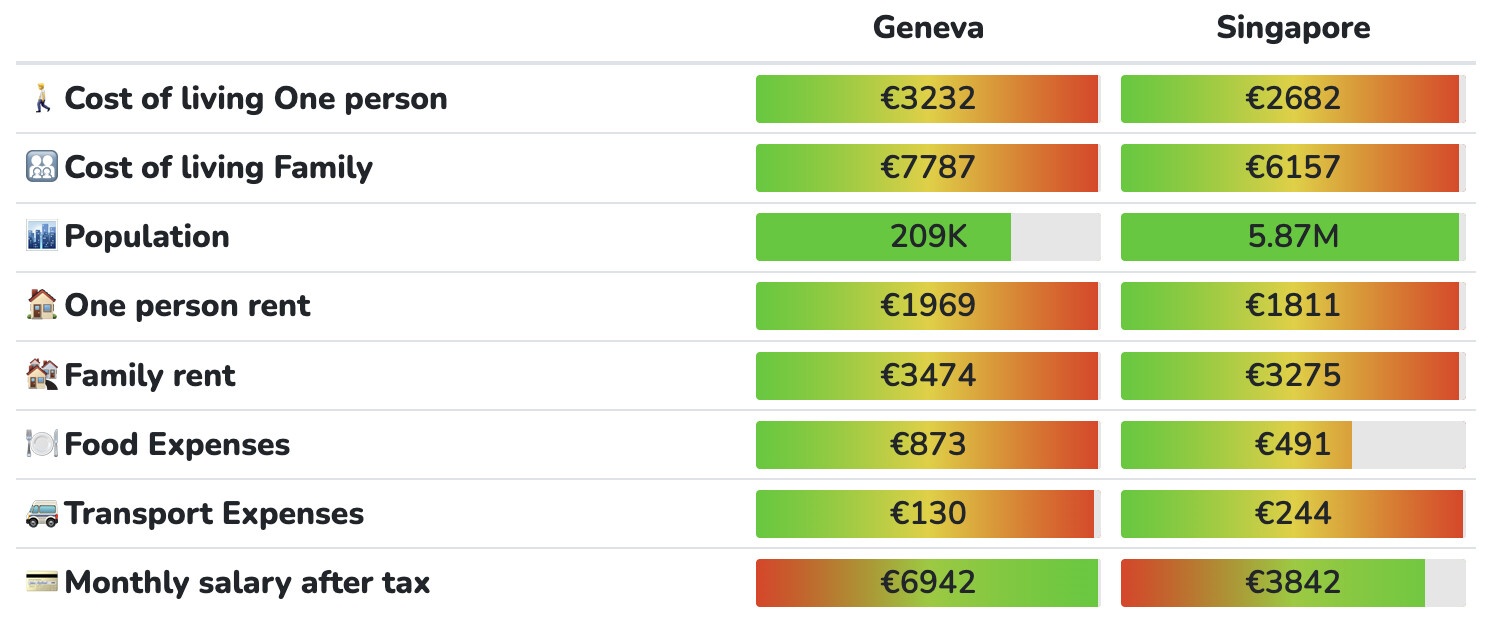This screenshot has height=638, width=1496.
Task: Click Singapore's 5.87M population bar
Action: point(1292,237)
